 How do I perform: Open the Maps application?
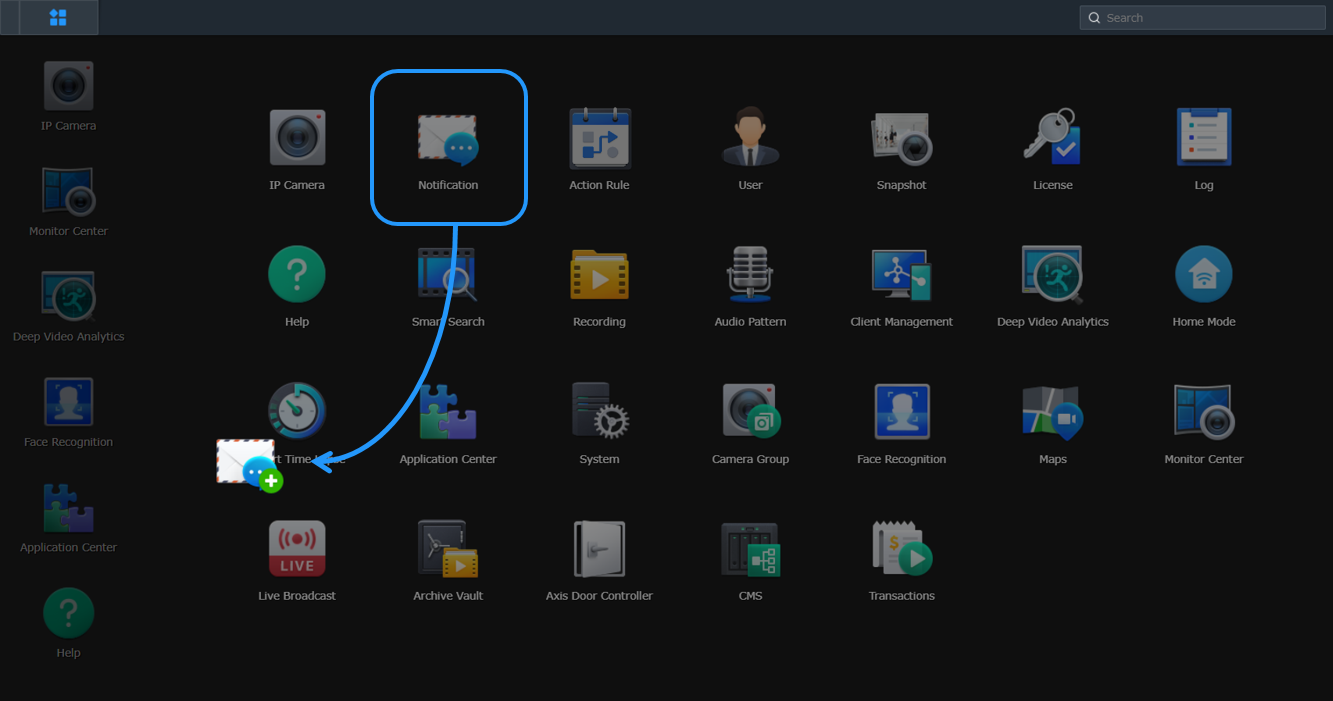point(1052,411)
